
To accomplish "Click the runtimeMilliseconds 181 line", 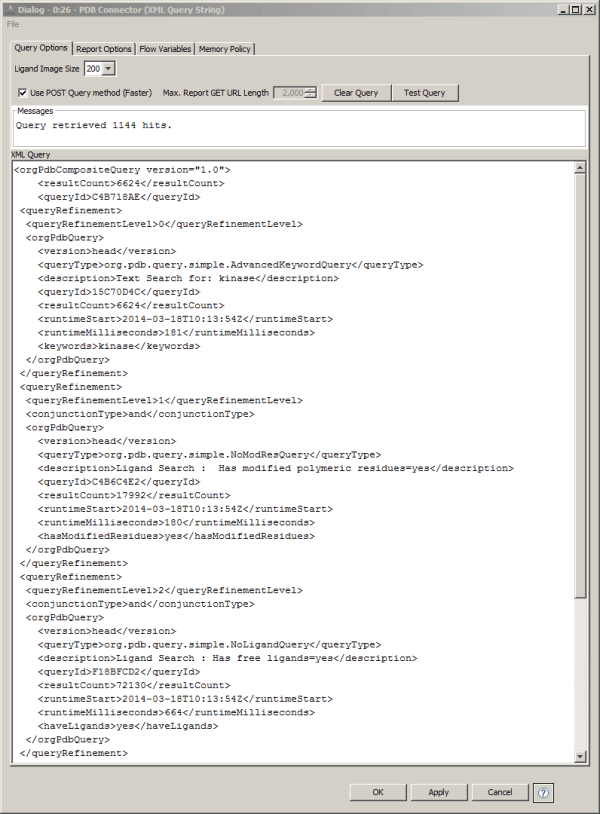I will 176,332.
